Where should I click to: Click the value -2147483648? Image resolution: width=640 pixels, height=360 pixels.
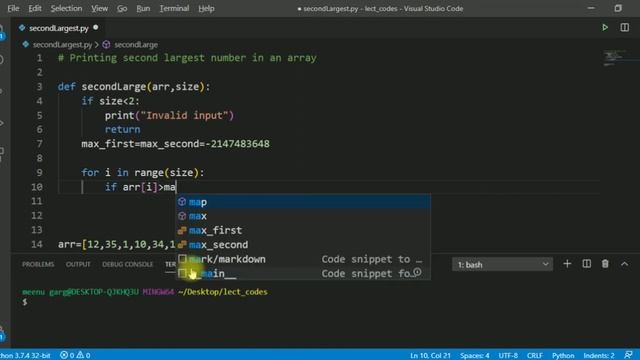[x=238, y=144]
